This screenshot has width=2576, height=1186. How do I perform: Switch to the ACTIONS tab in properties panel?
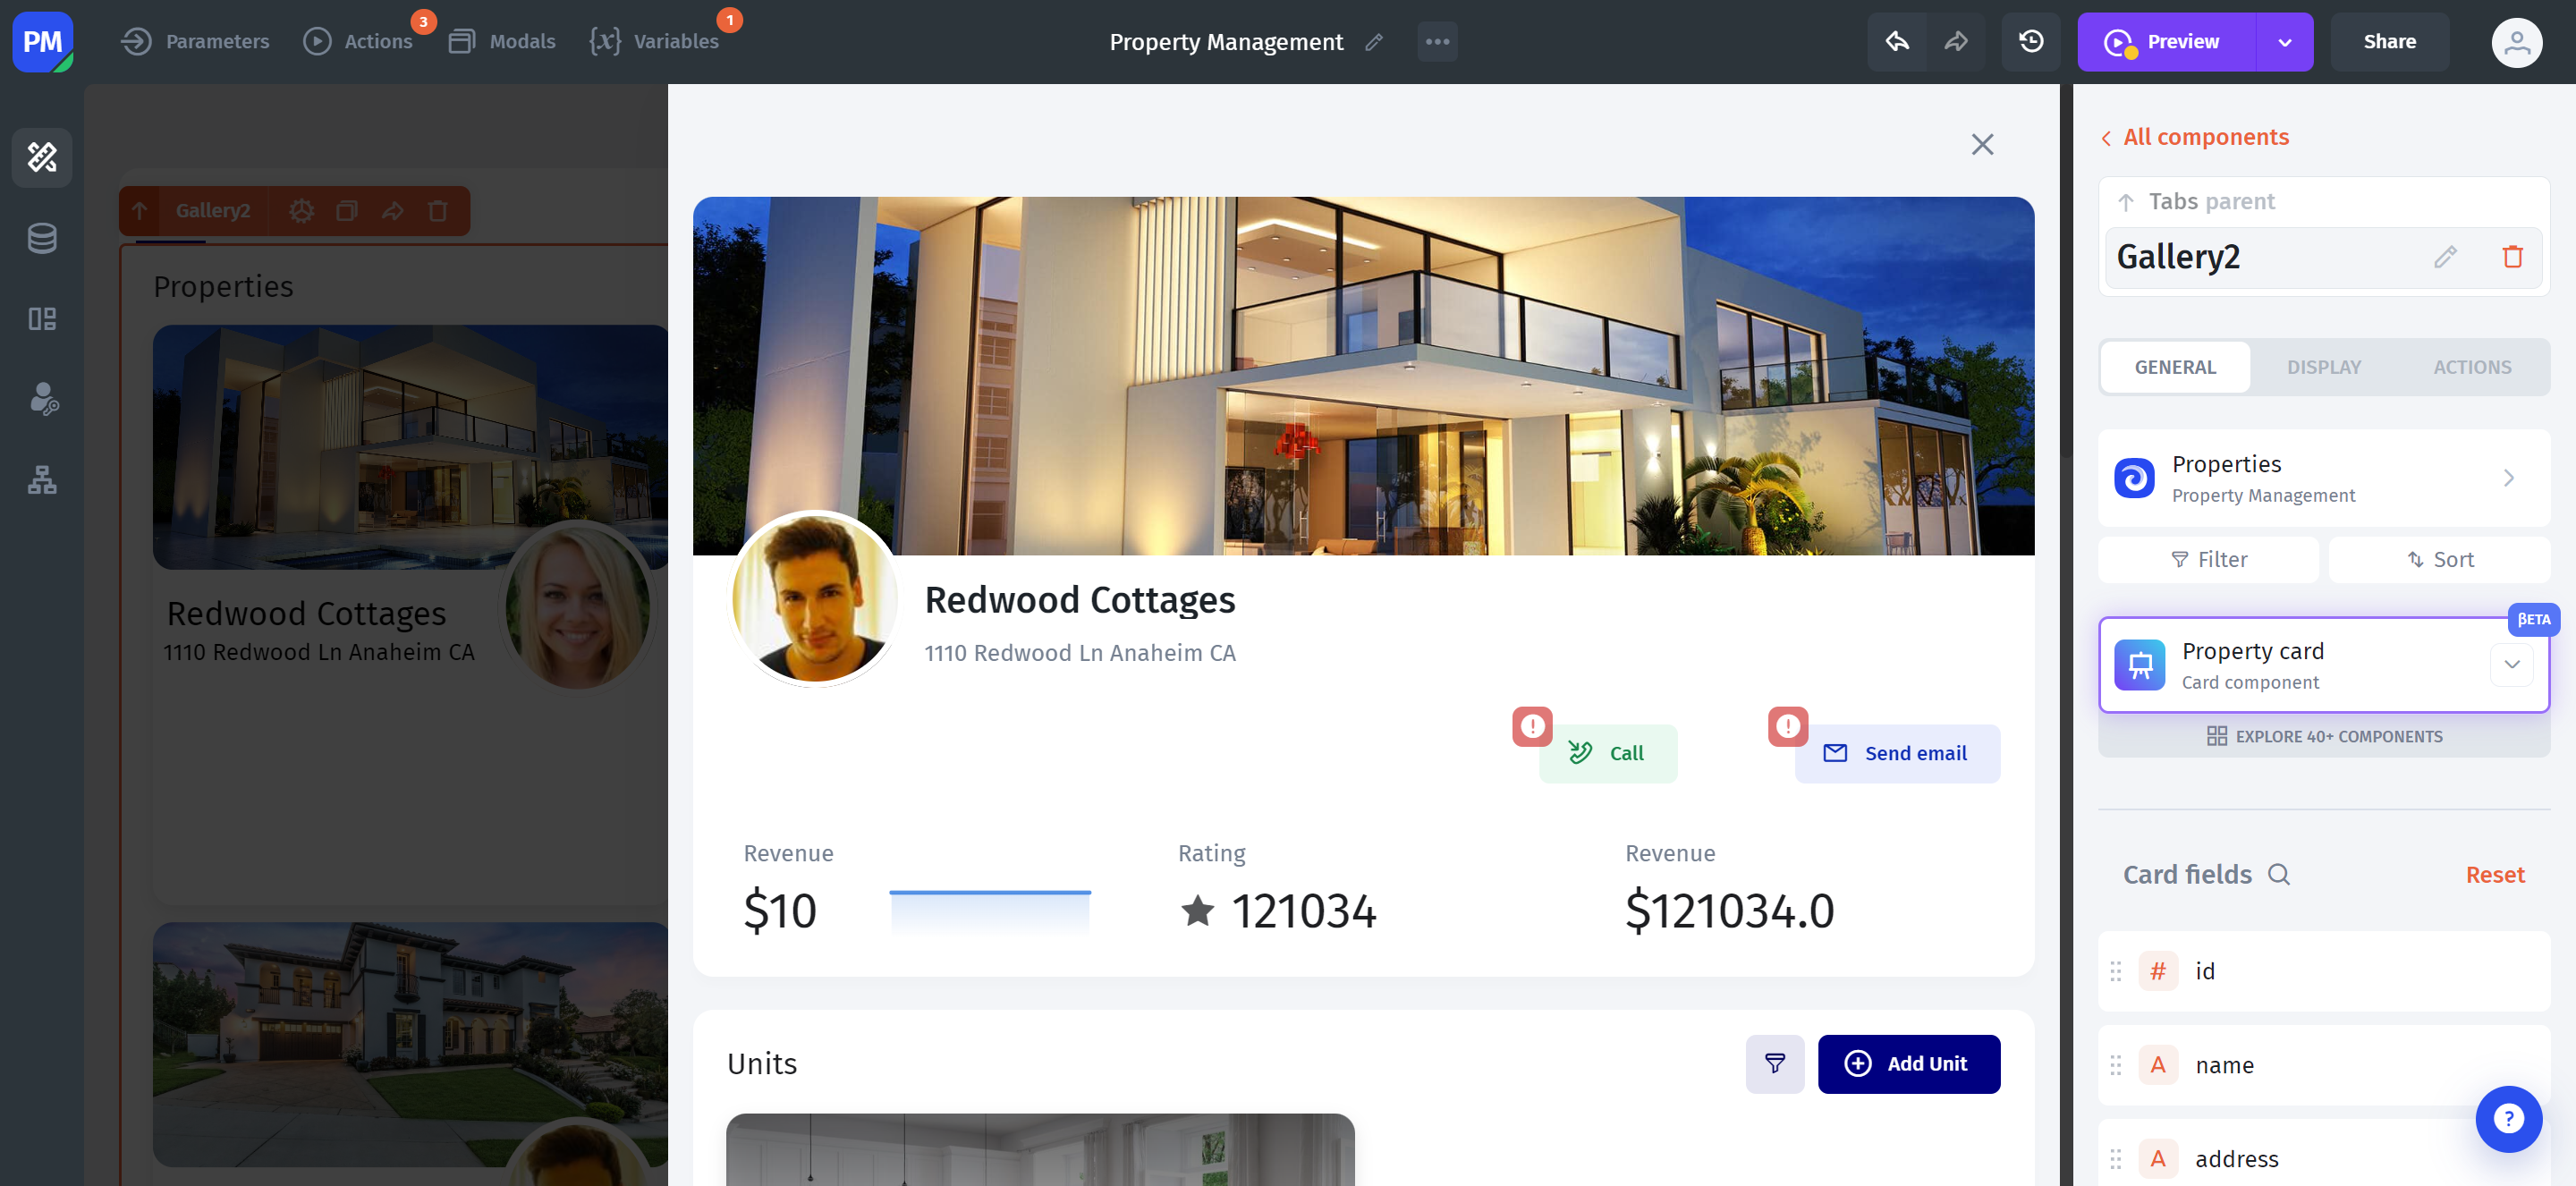pos(2472,367)
